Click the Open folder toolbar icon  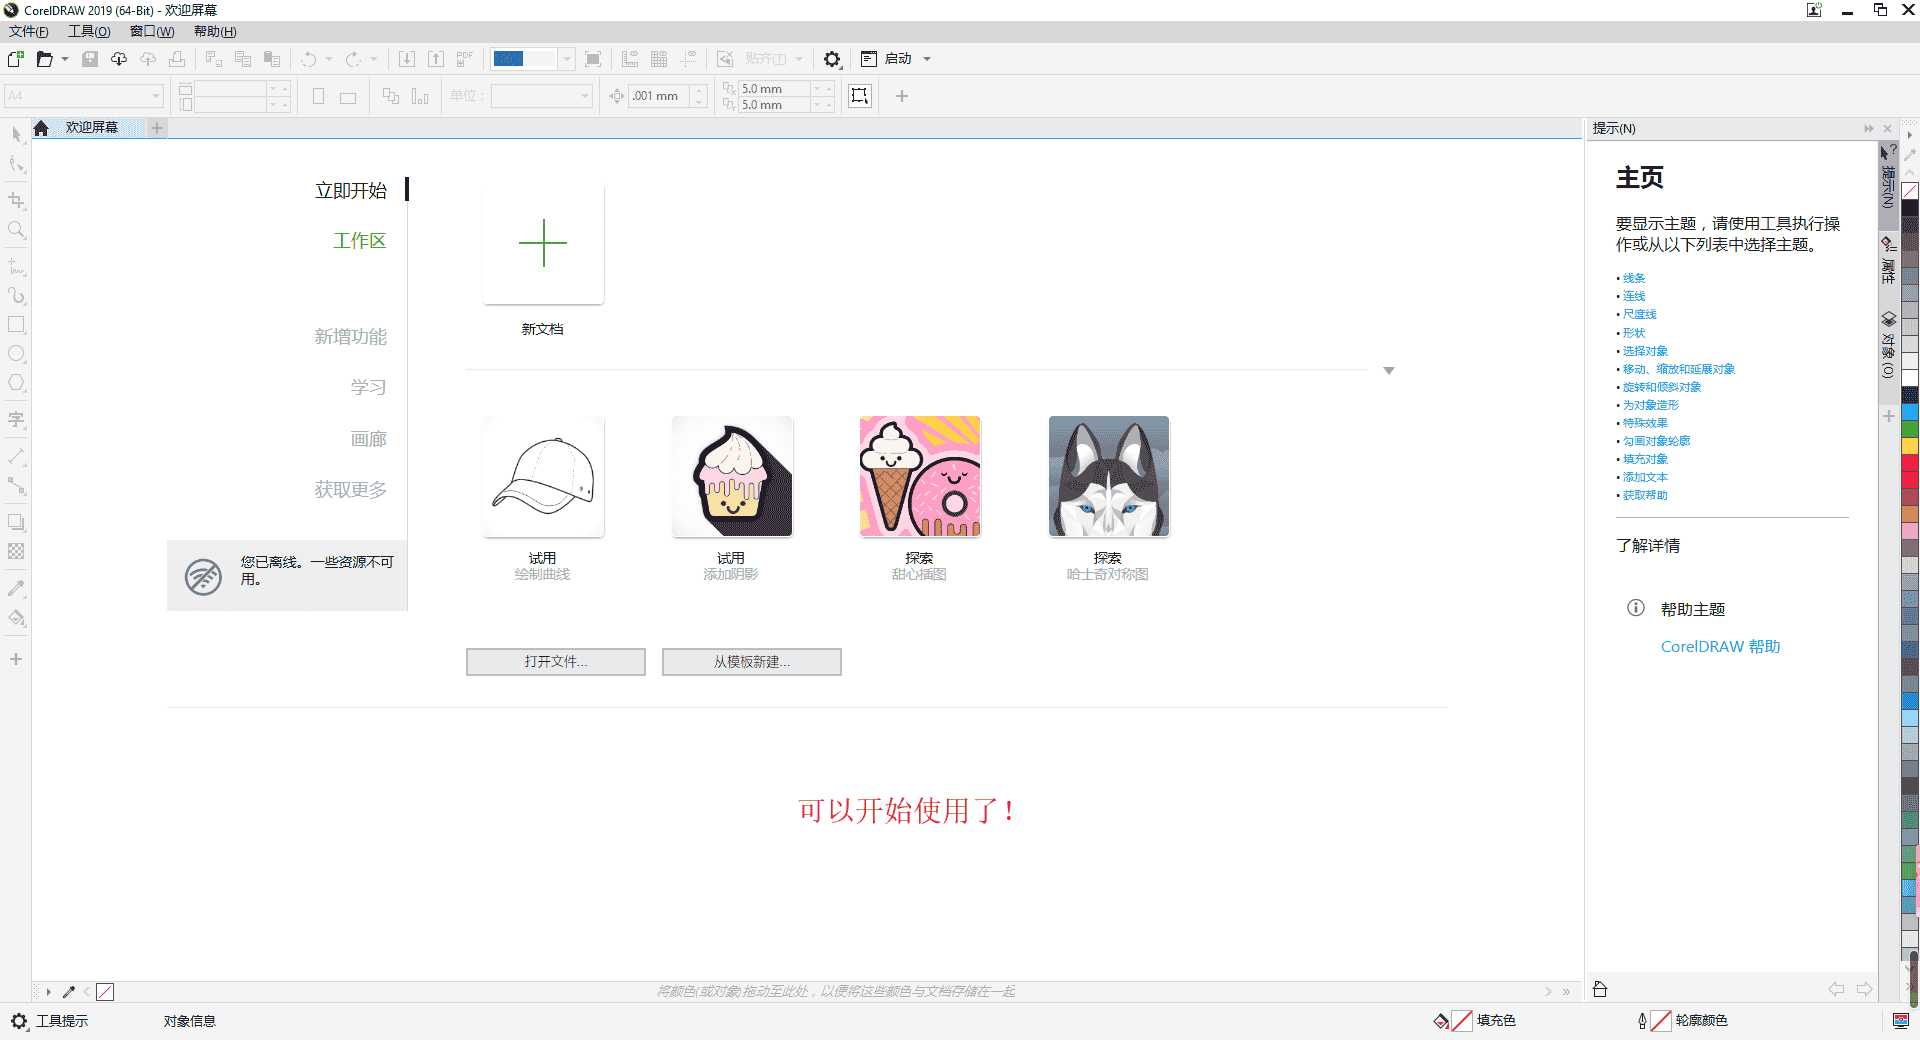(44, 59)
